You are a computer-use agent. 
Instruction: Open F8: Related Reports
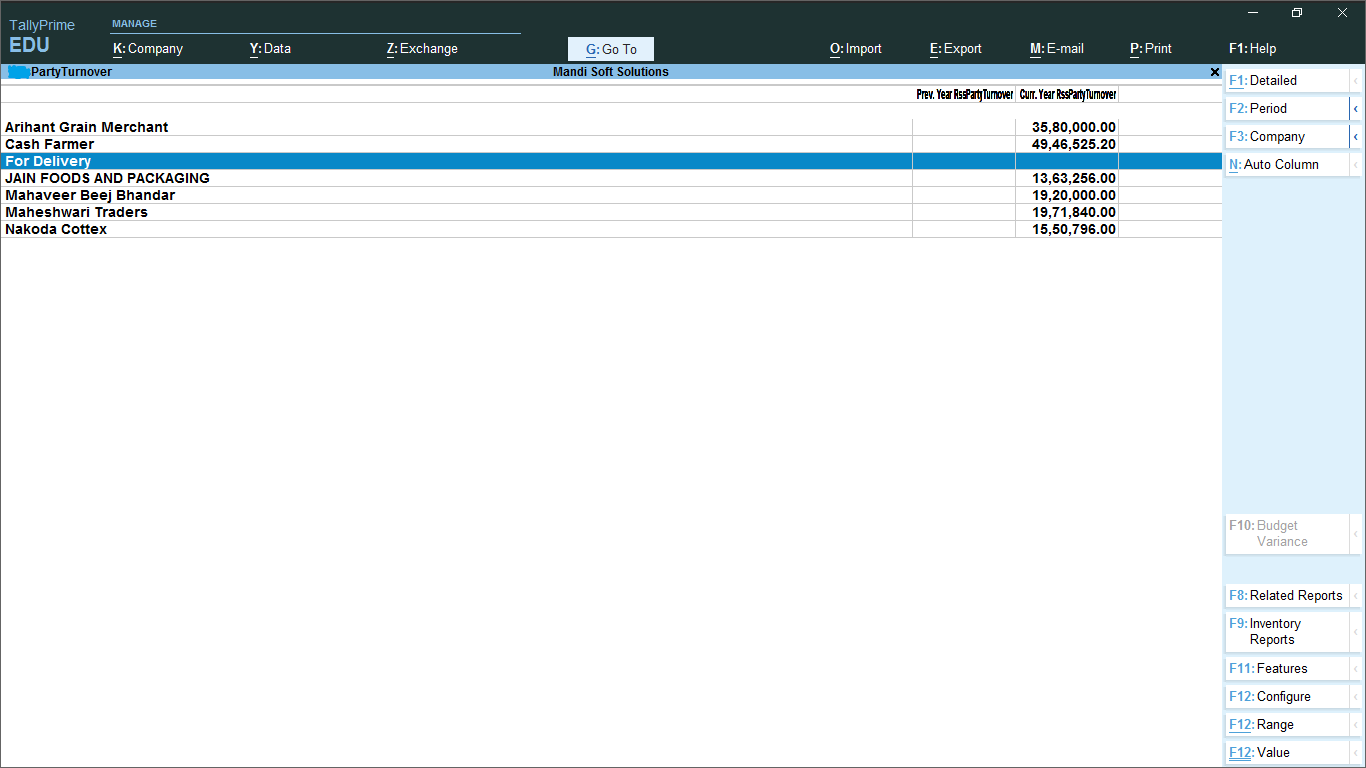(1285, 596)
